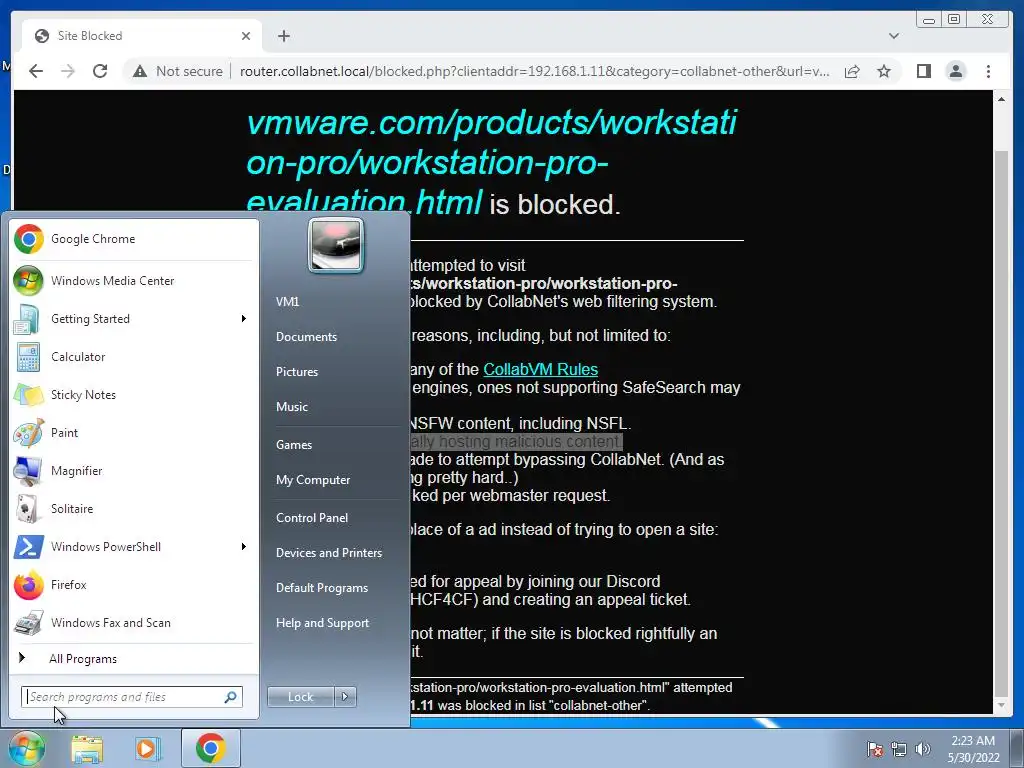The height and width of the screenshot is (768, 1024).
Task: Reload the blocked page
Action: click(100, 71)
